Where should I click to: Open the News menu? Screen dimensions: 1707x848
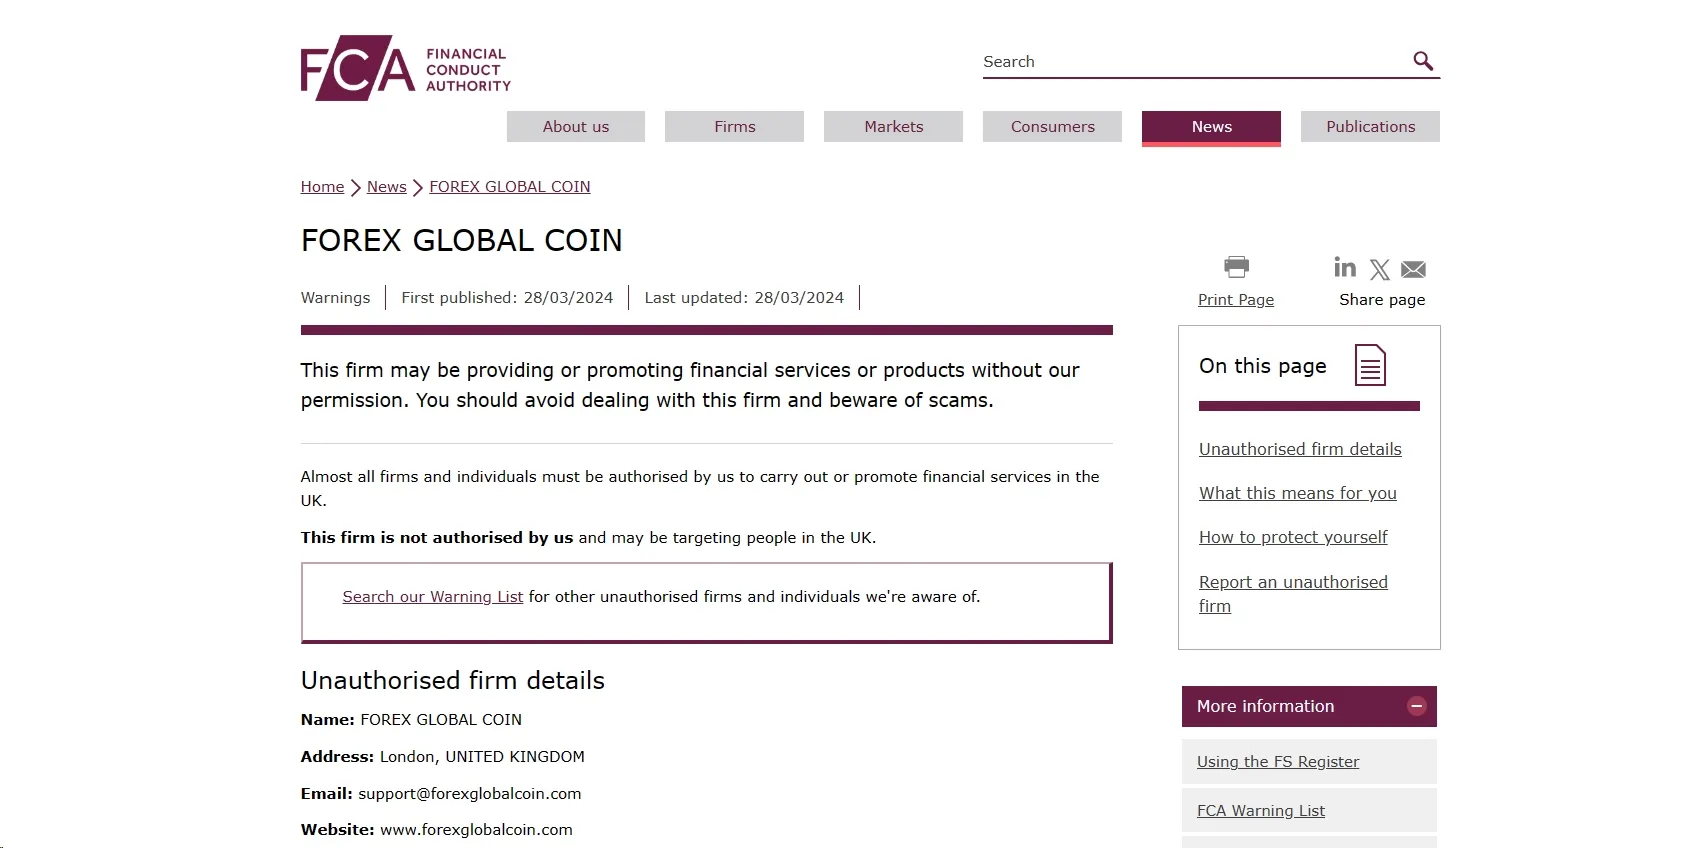[1212, 127]
